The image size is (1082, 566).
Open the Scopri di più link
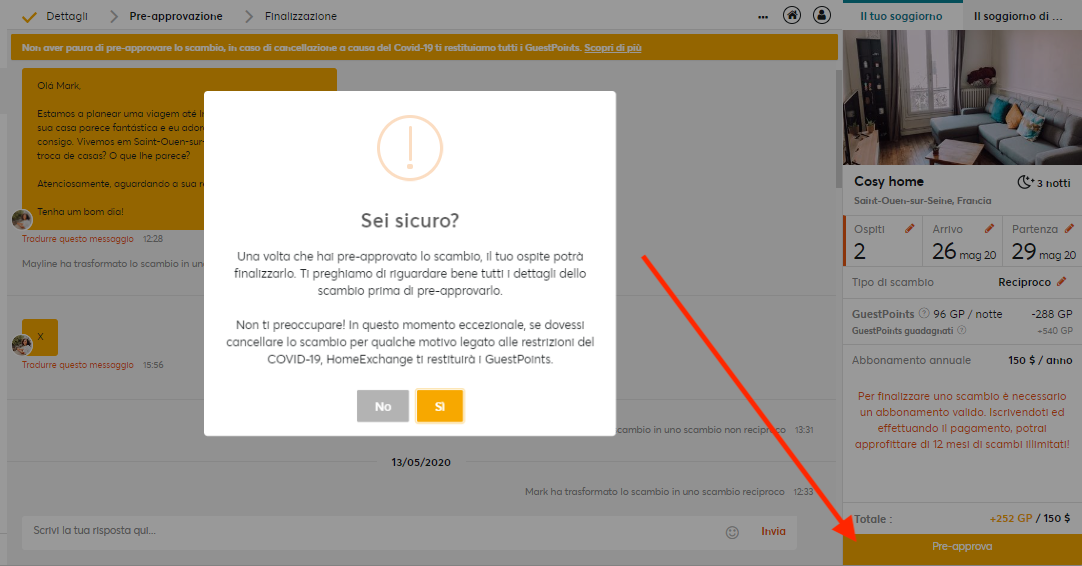pos(613,48)
